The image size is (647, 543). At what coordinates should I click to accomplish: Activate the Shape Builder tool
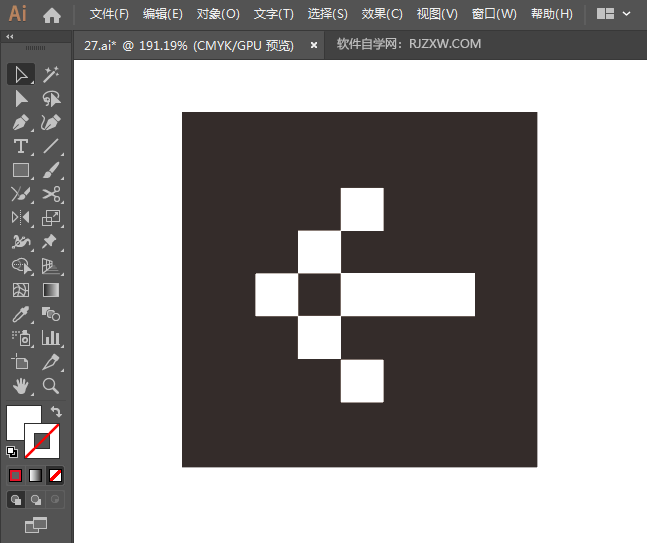click(21, 266)
